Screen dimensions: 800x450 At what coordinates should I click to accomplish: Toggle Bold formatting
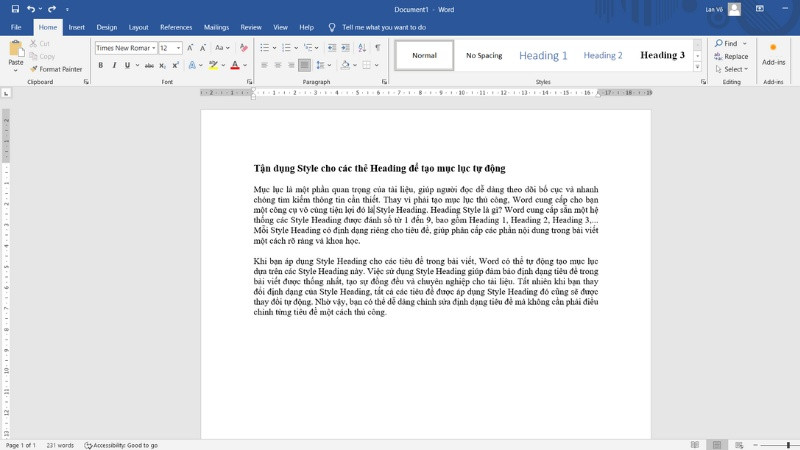click(x=100, y=65)
